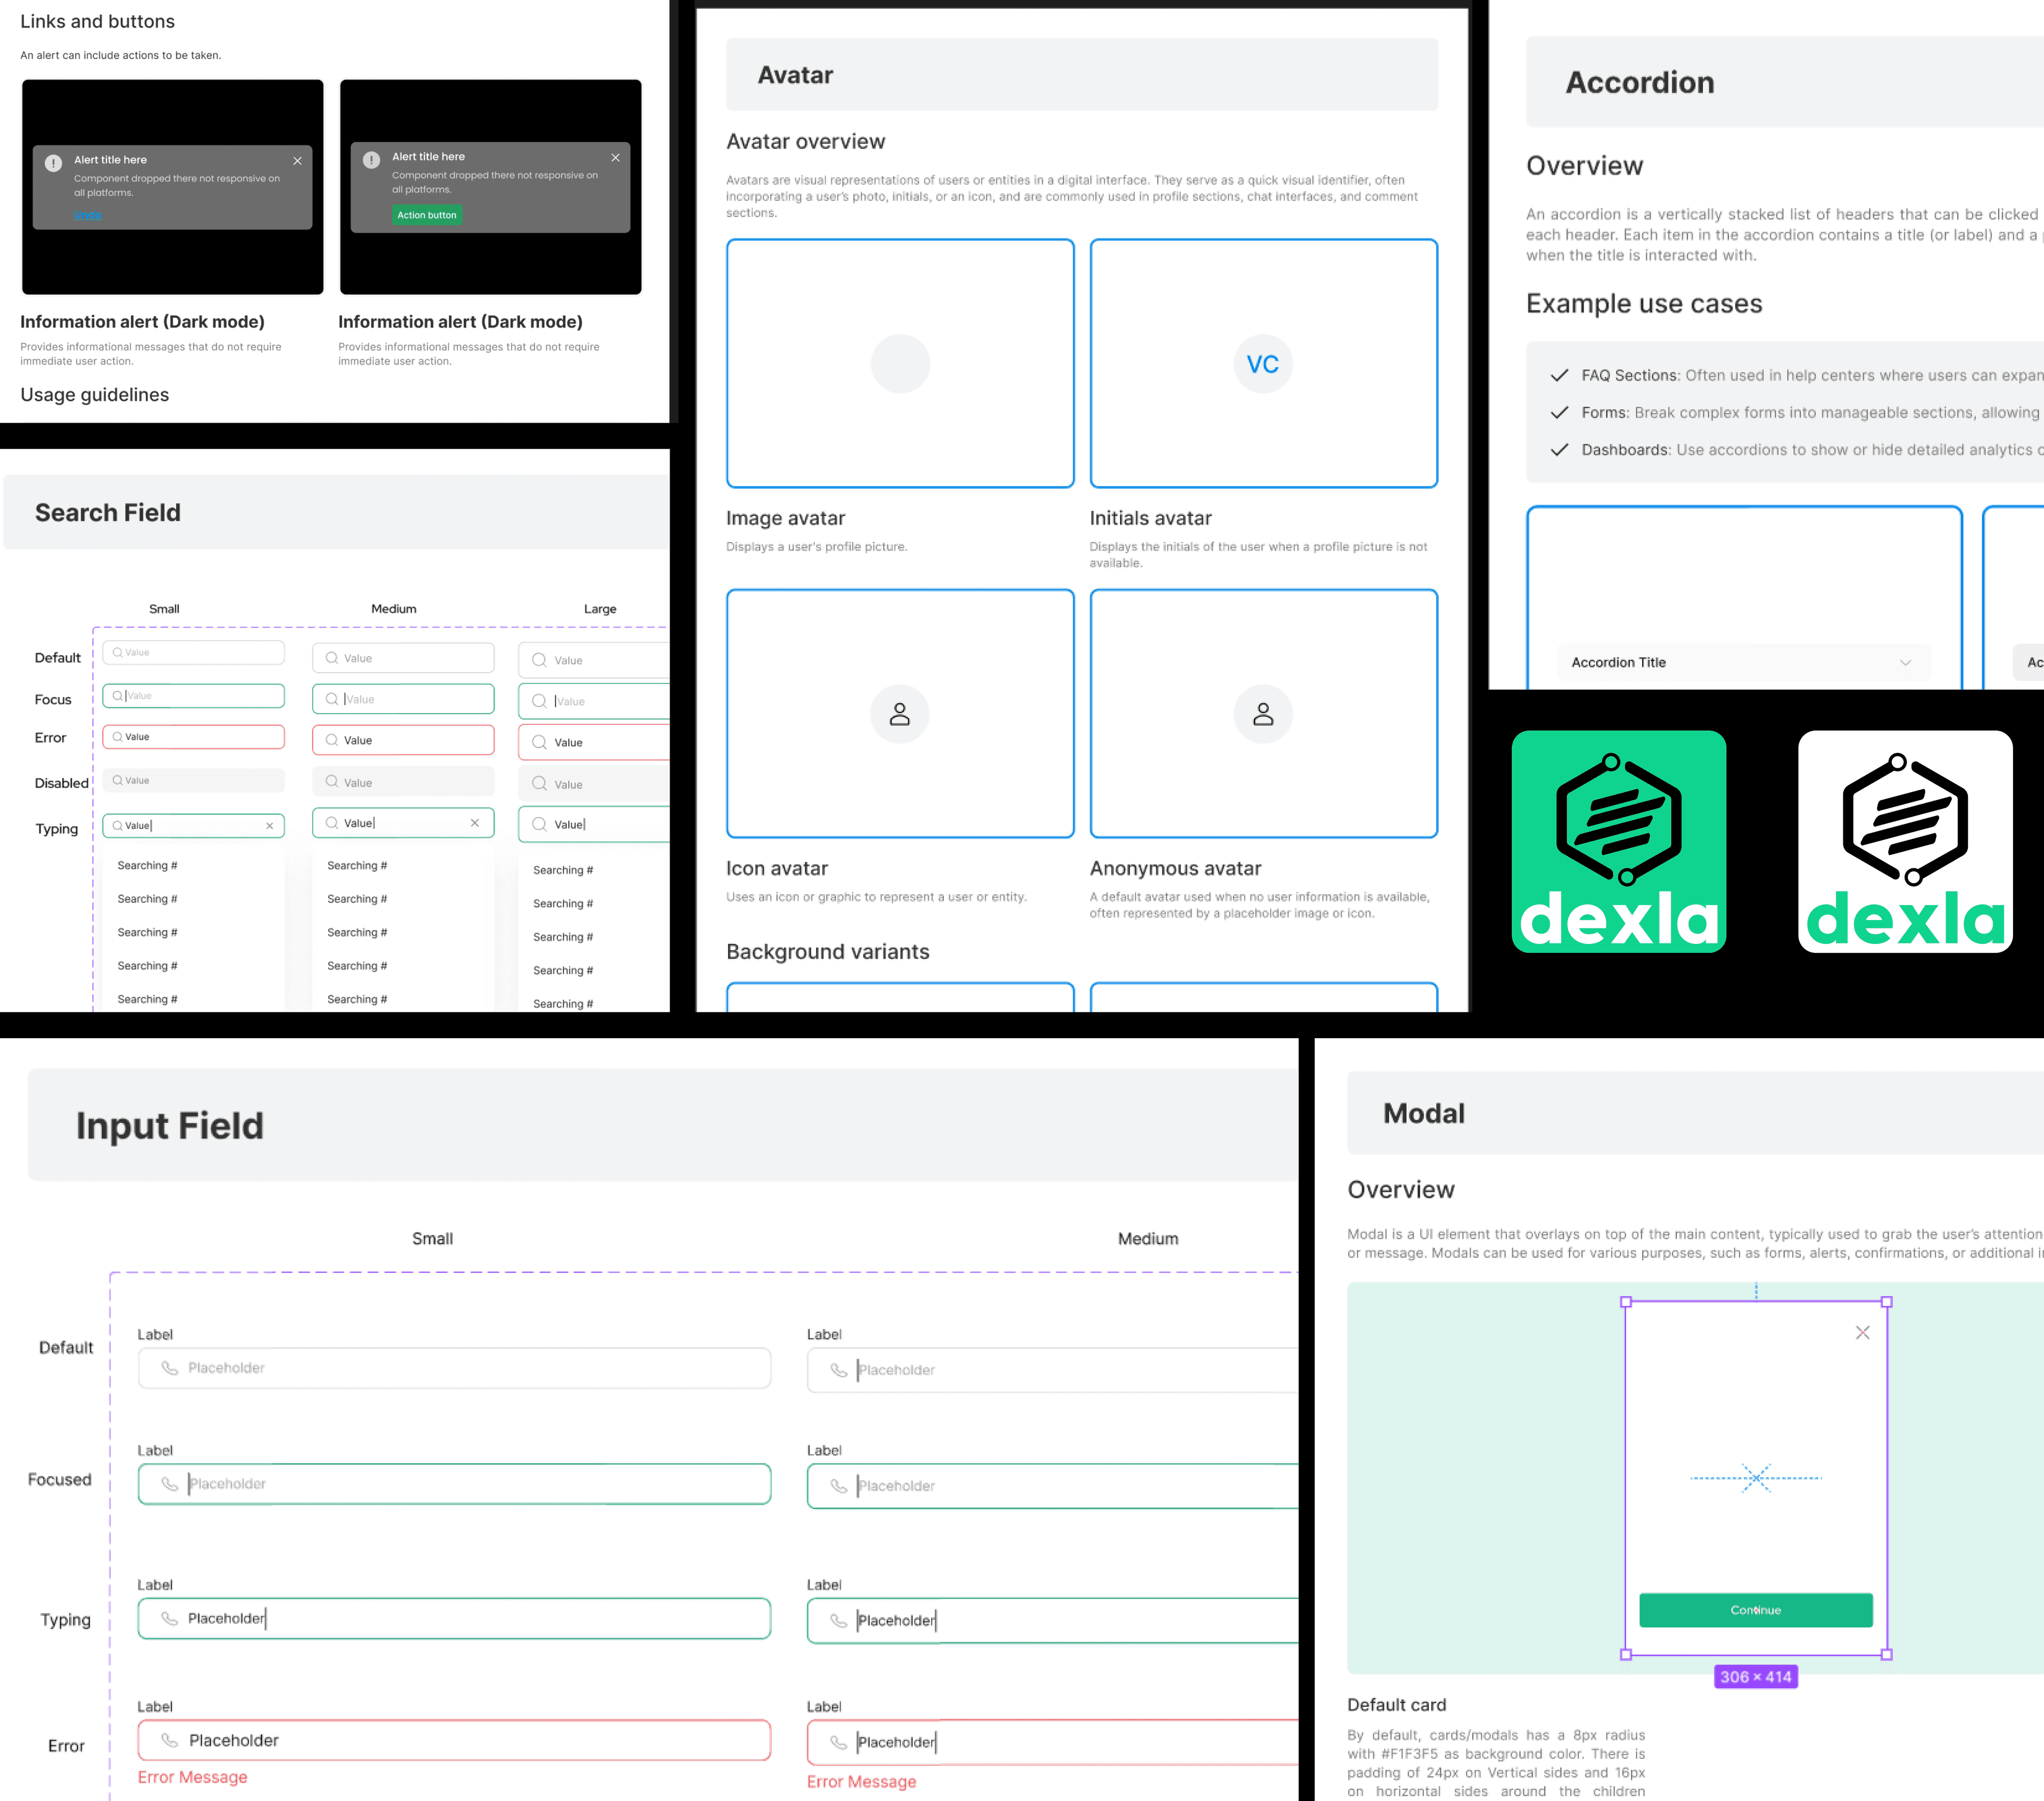2044x1801 pixels.
Task: Click the Undo link in the alert
Action: (x=87, y=215)
